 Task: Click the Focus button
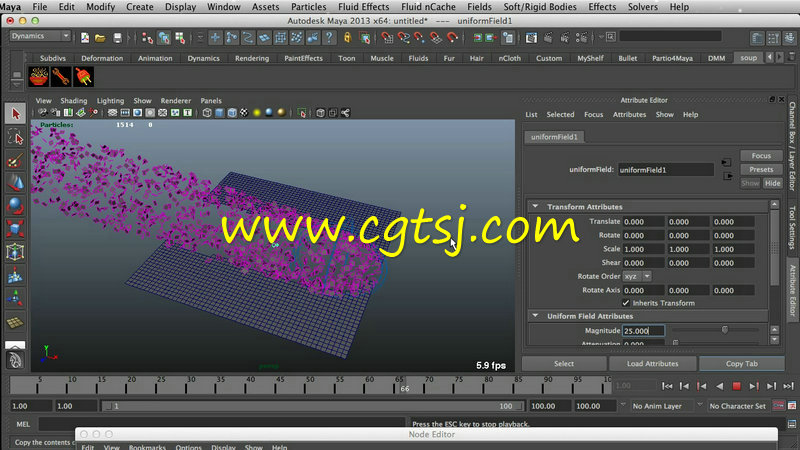[761, 156]
